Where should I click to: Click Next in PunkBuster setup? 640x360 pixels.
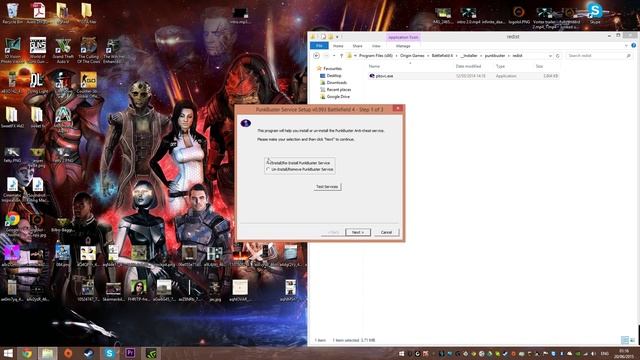pyautogui.click(x=358, y=232)
